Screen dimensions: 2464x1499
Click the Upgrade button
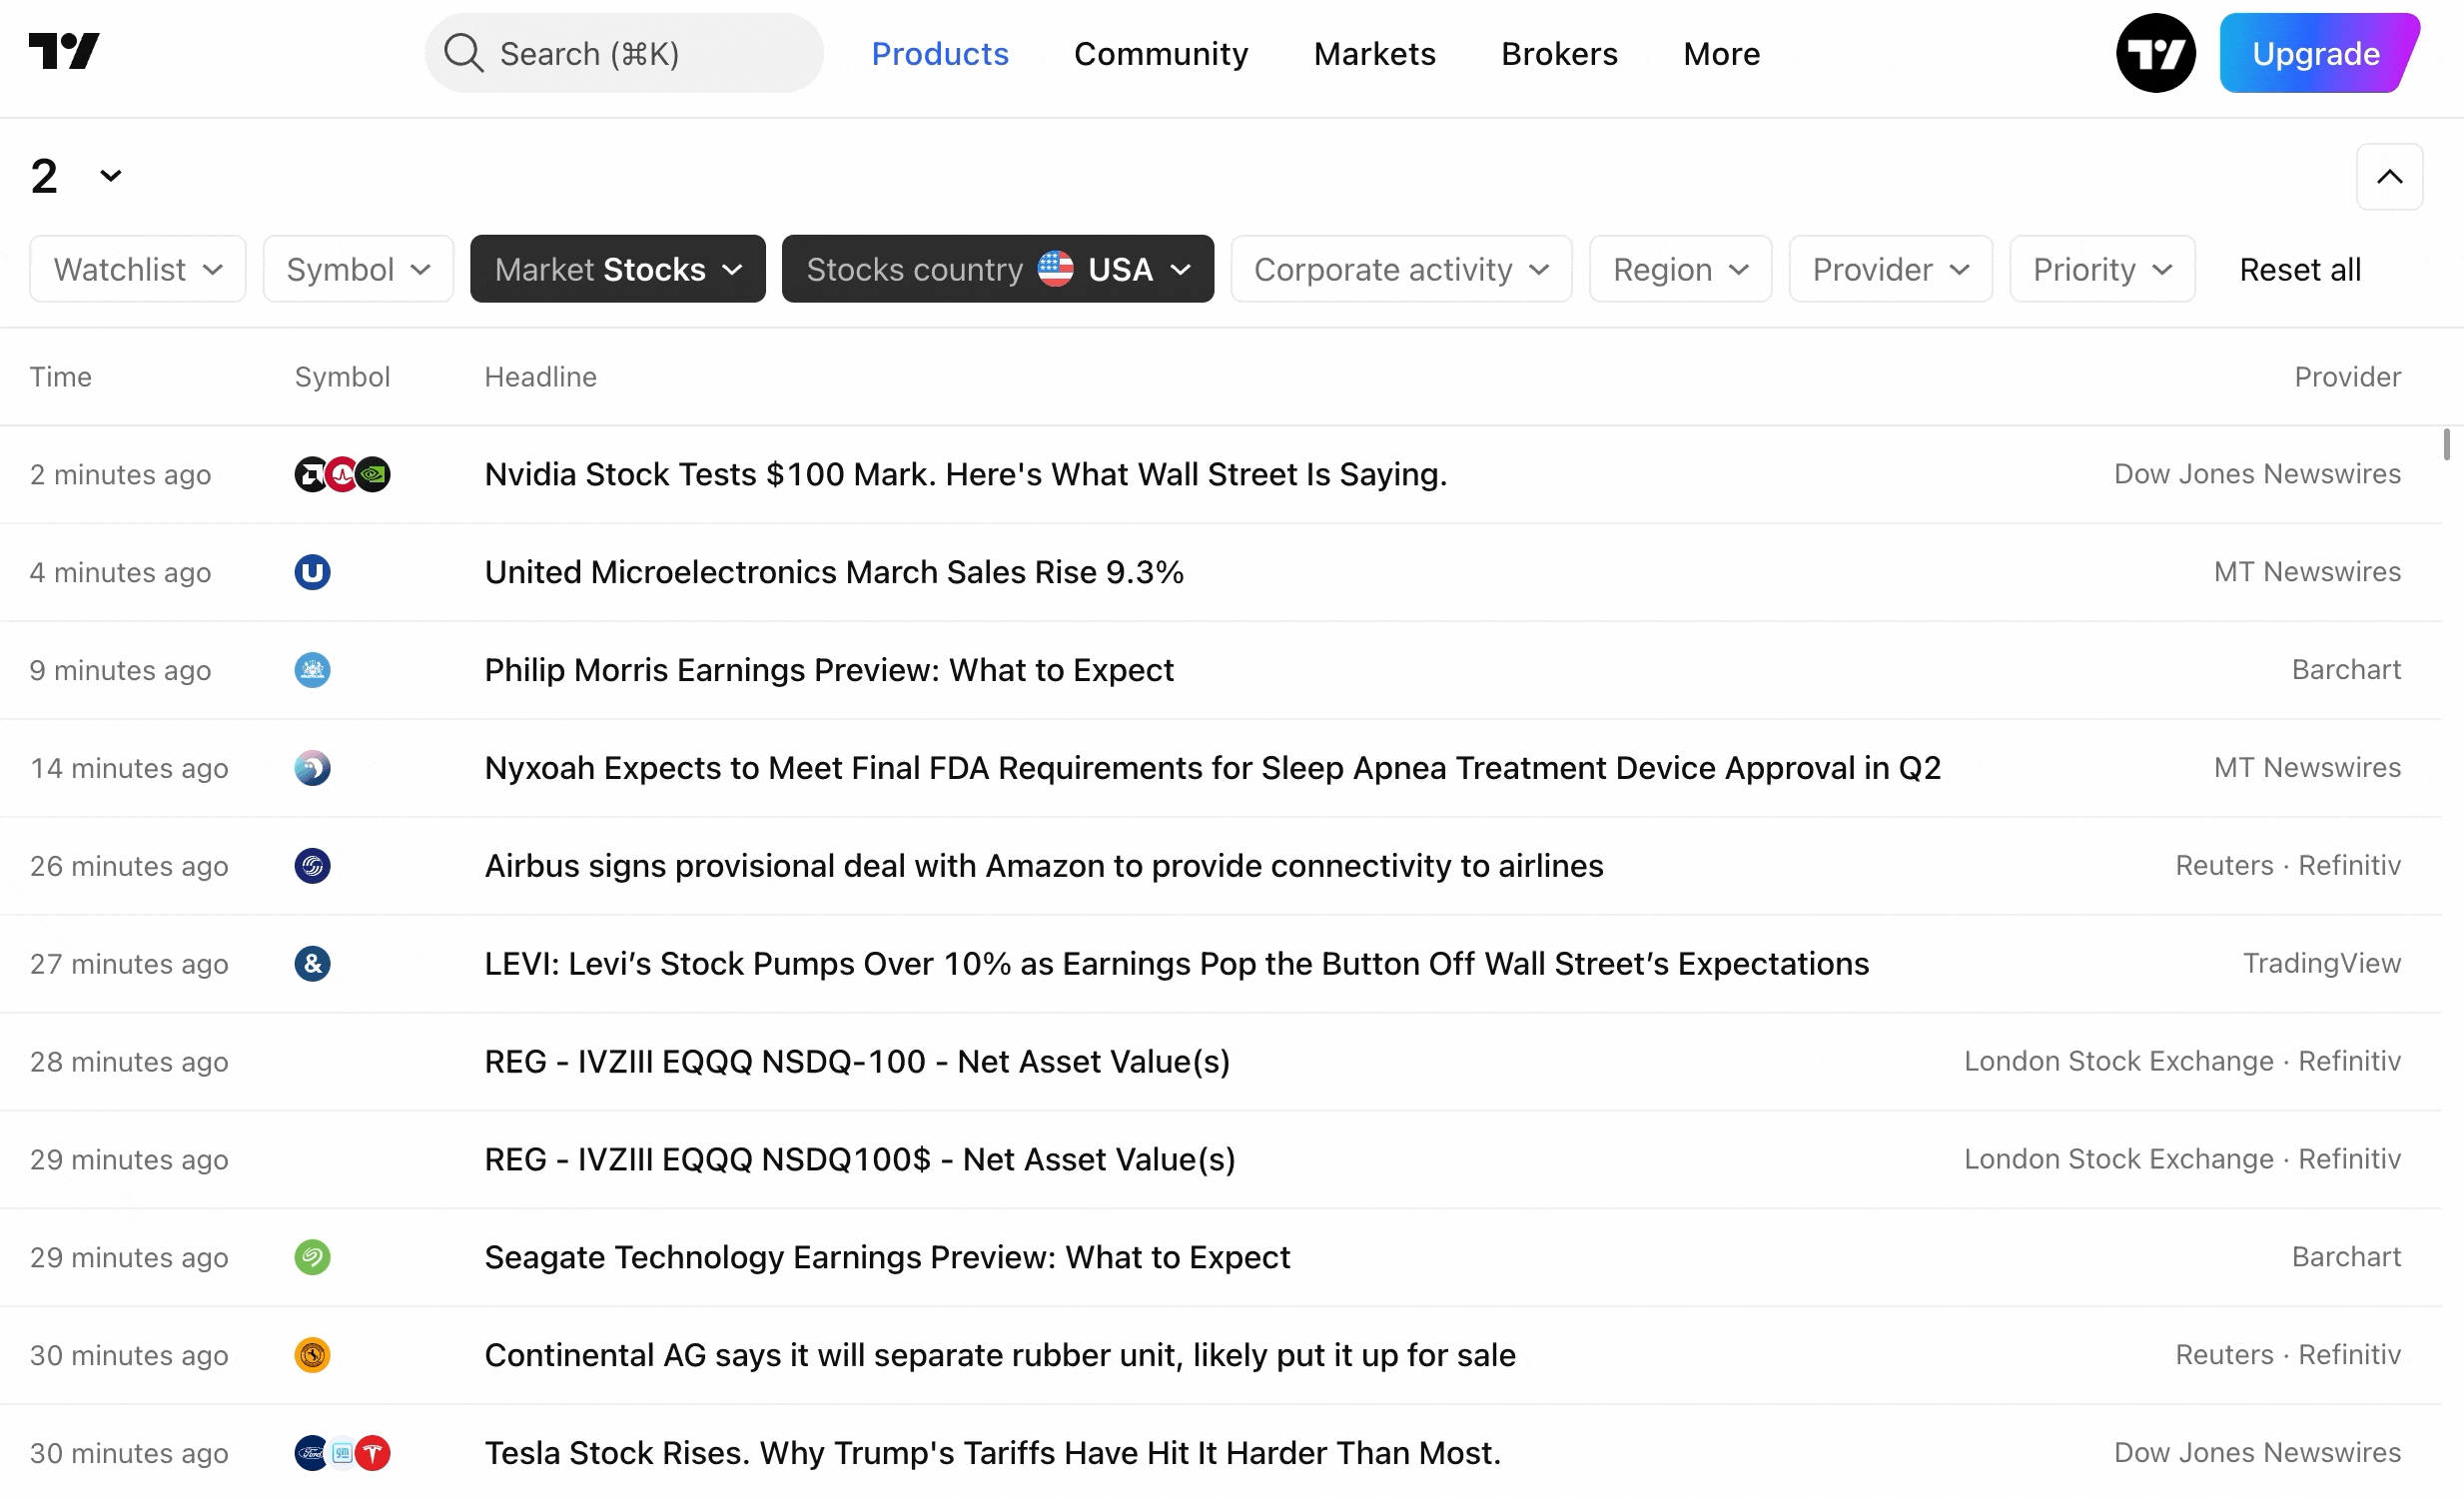tap(2315, 53)
